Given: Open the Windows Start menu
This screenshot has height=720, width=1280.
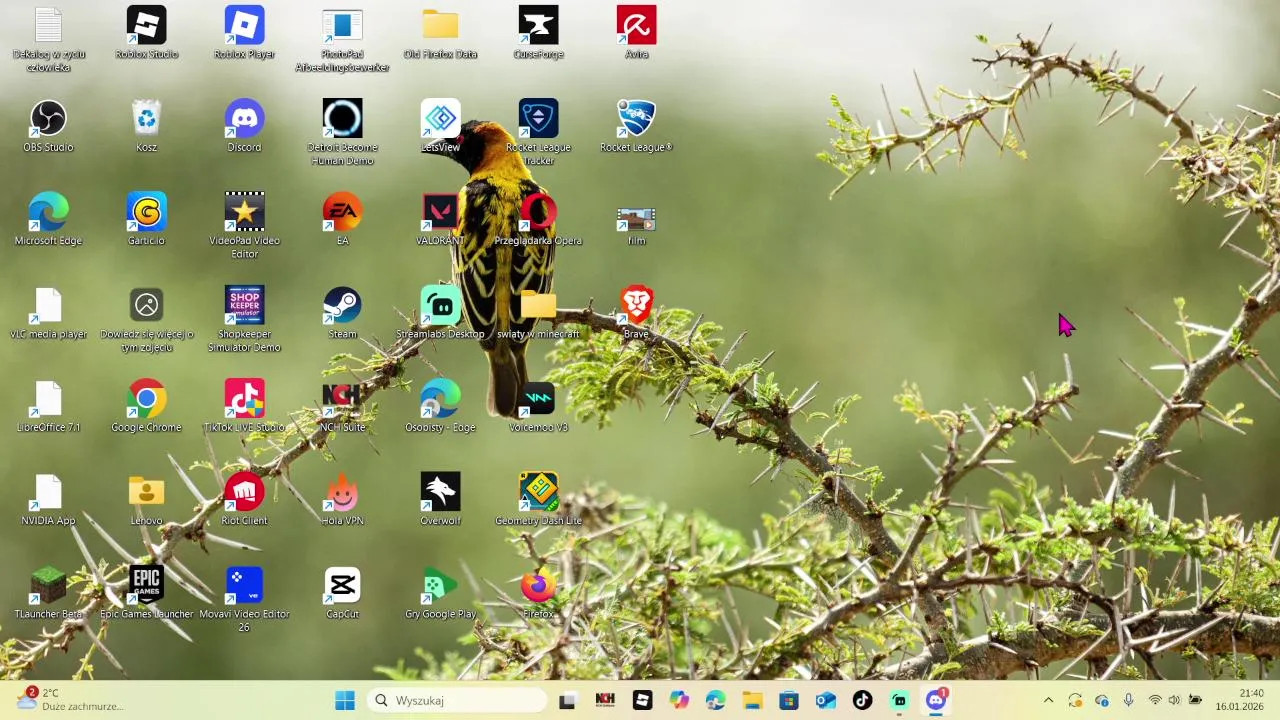Looking at the screenshot, I should click(345, 700).
